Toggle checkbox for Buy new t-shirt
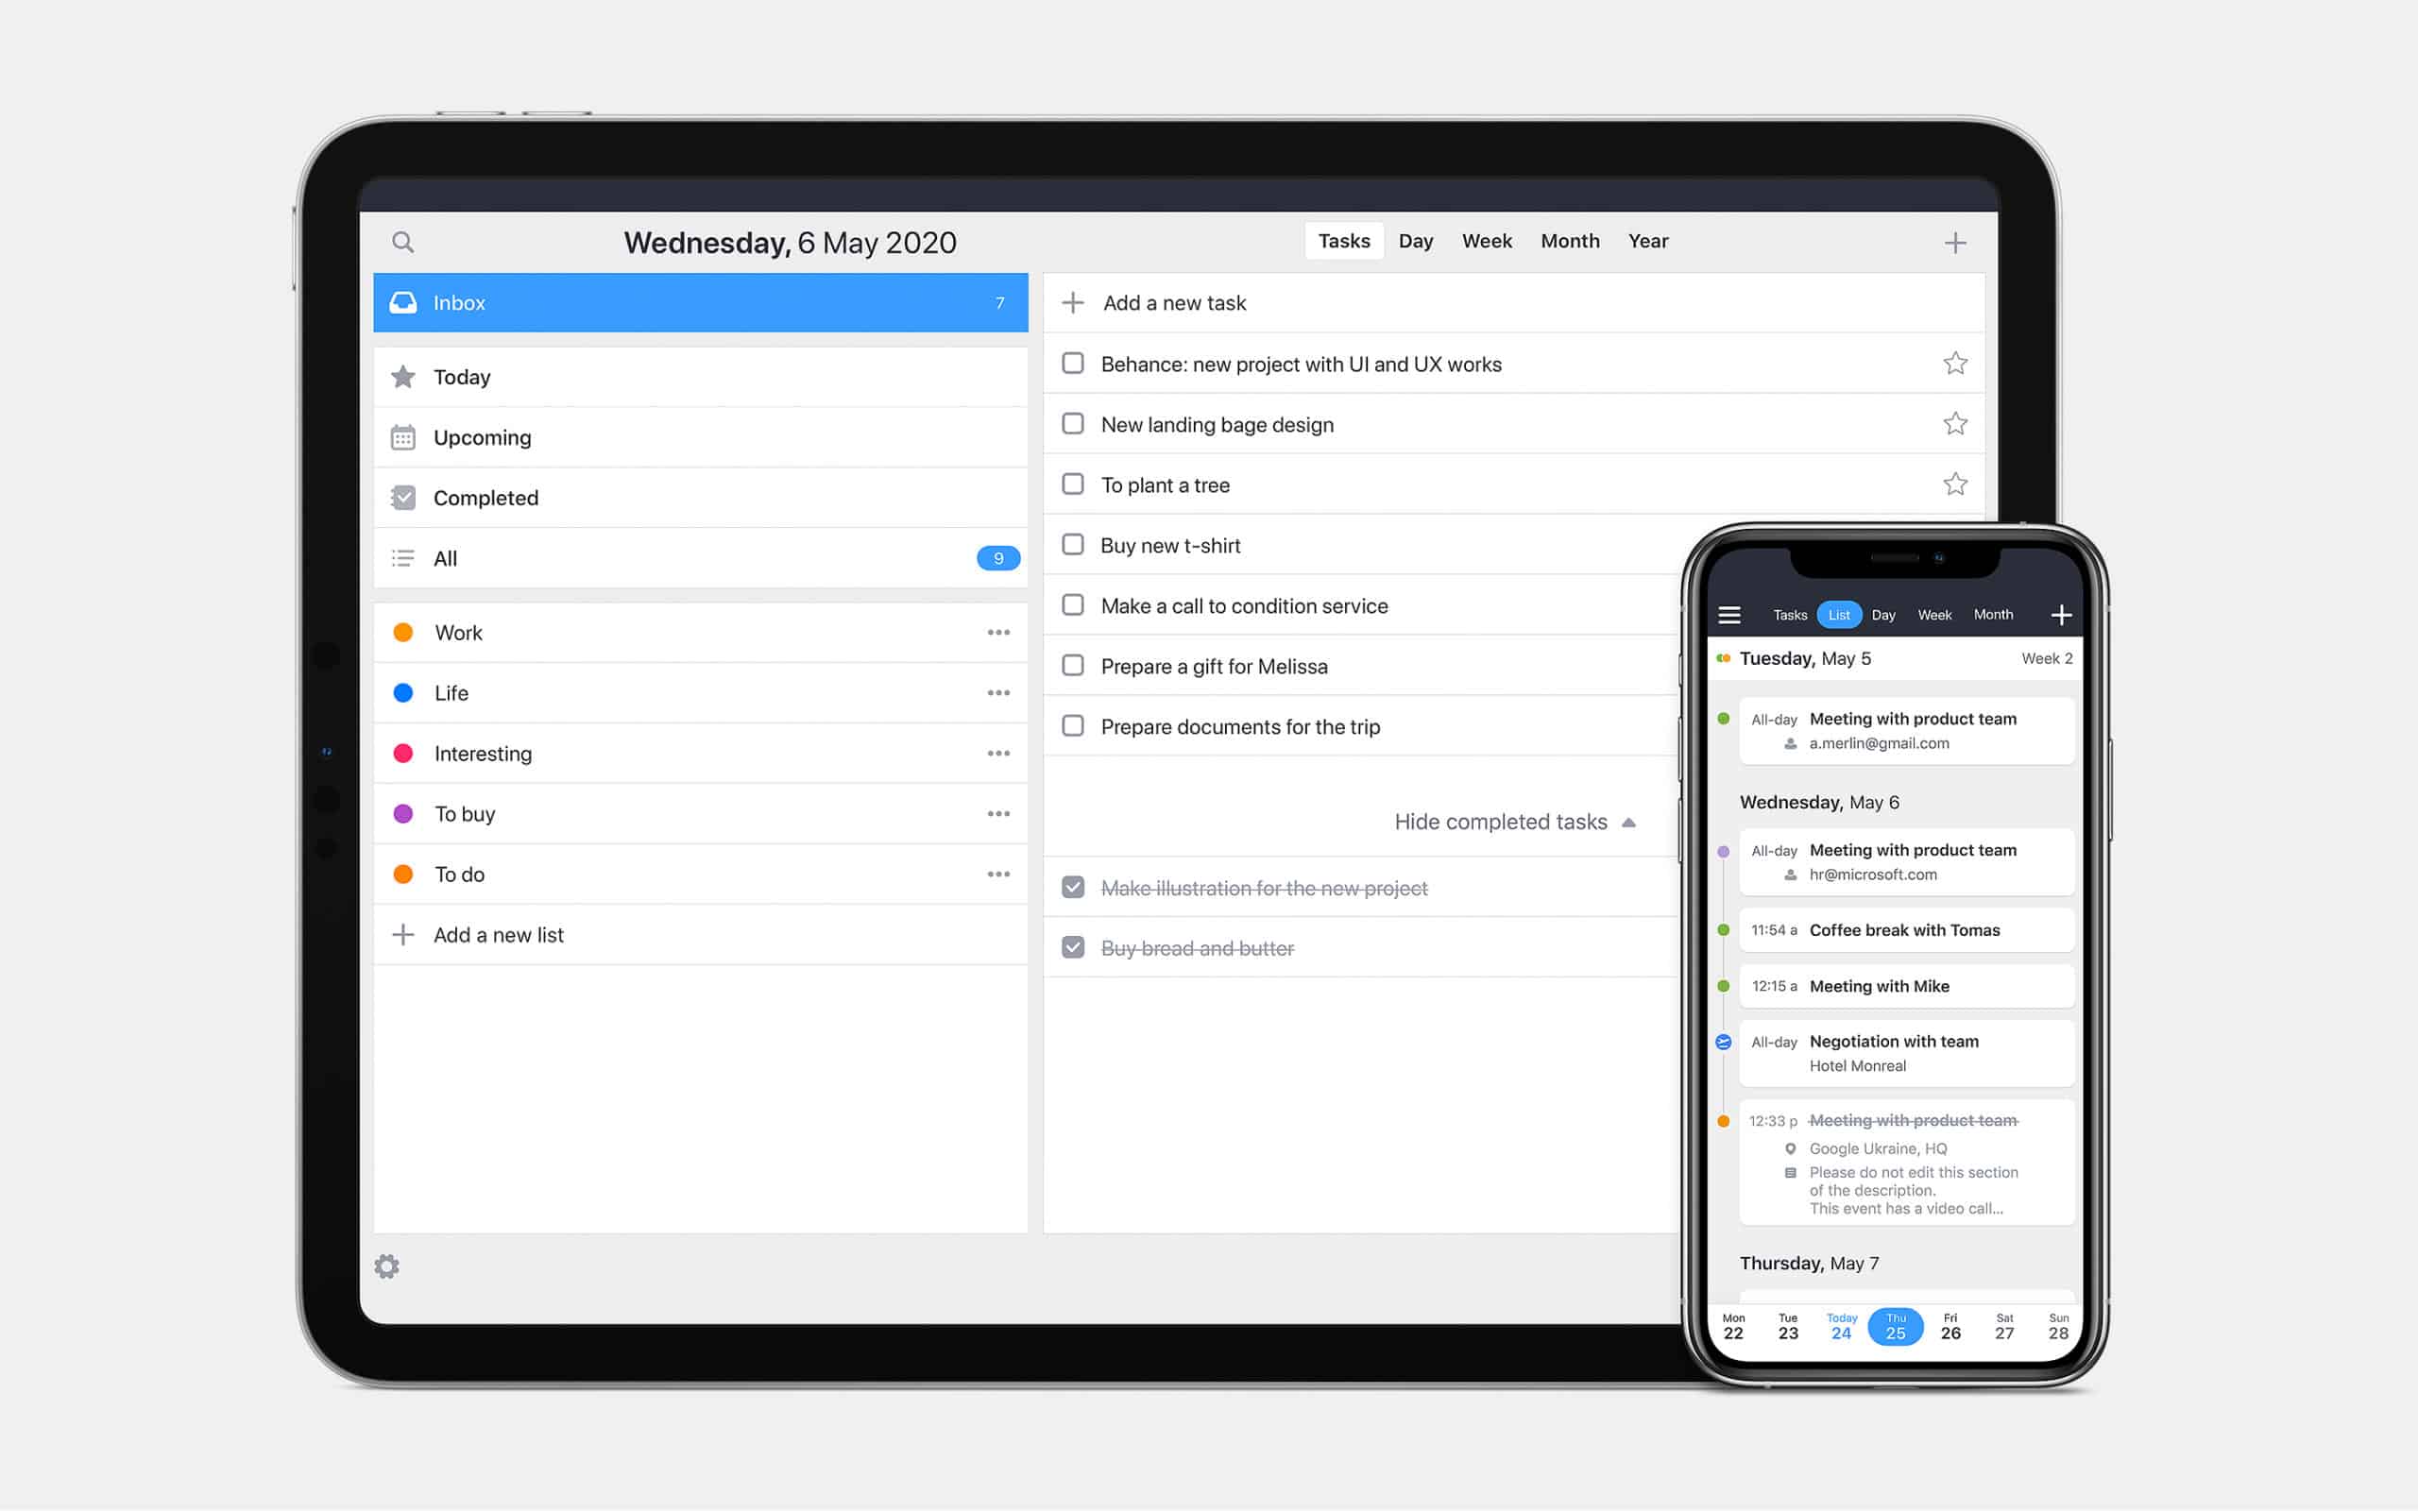Viewport: 2418px width, 1512px height. 1073,543
